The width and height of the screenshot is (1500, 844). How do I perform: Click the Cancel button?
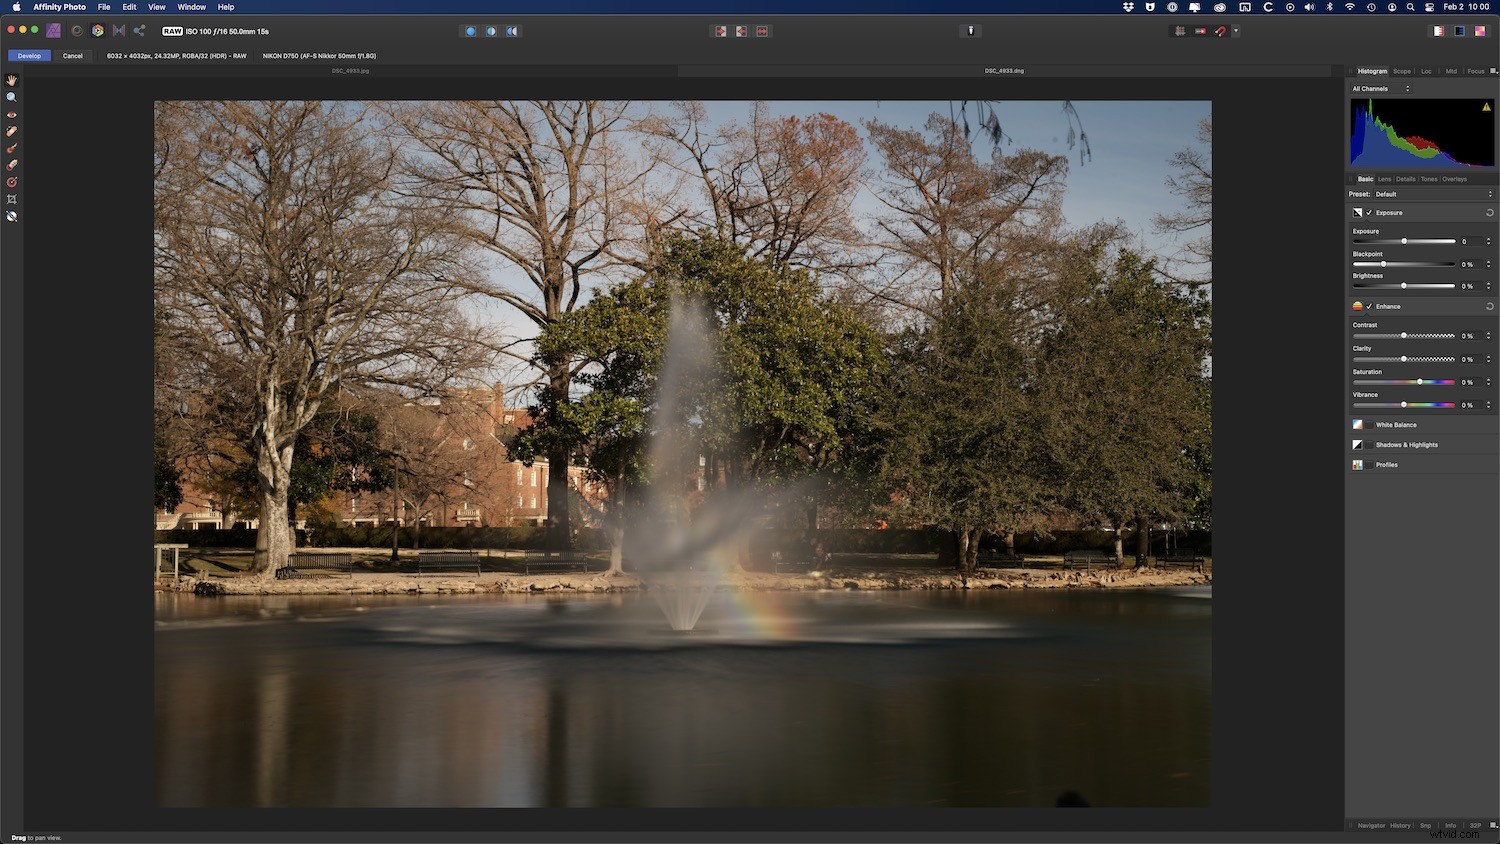pos(72,56)
